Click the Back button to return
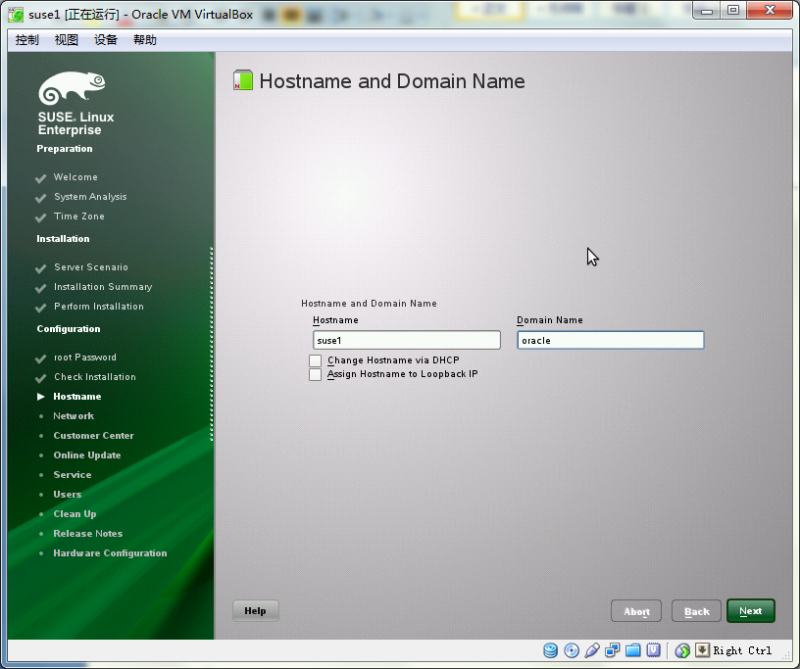The image size is (800, 669). [x=696, y=610]
